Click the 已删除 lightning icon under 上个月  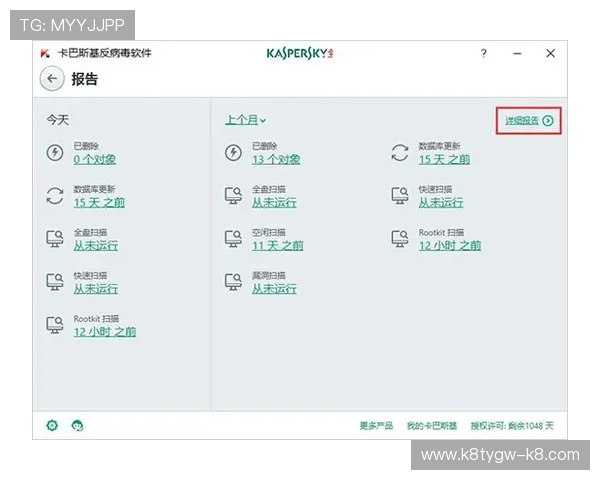point(233,152)
